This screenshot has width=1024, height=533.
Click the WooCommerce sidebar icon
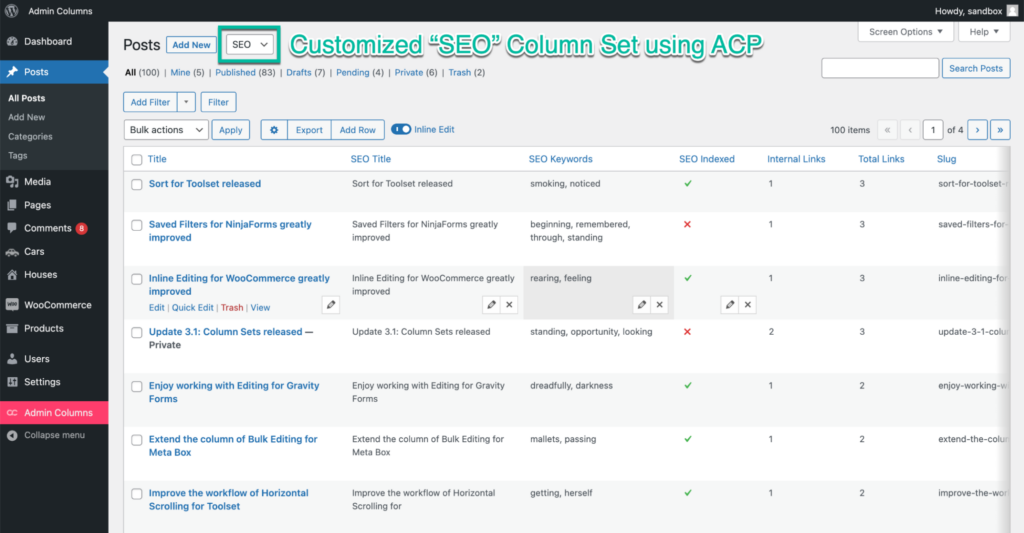(x=12, y=305)
